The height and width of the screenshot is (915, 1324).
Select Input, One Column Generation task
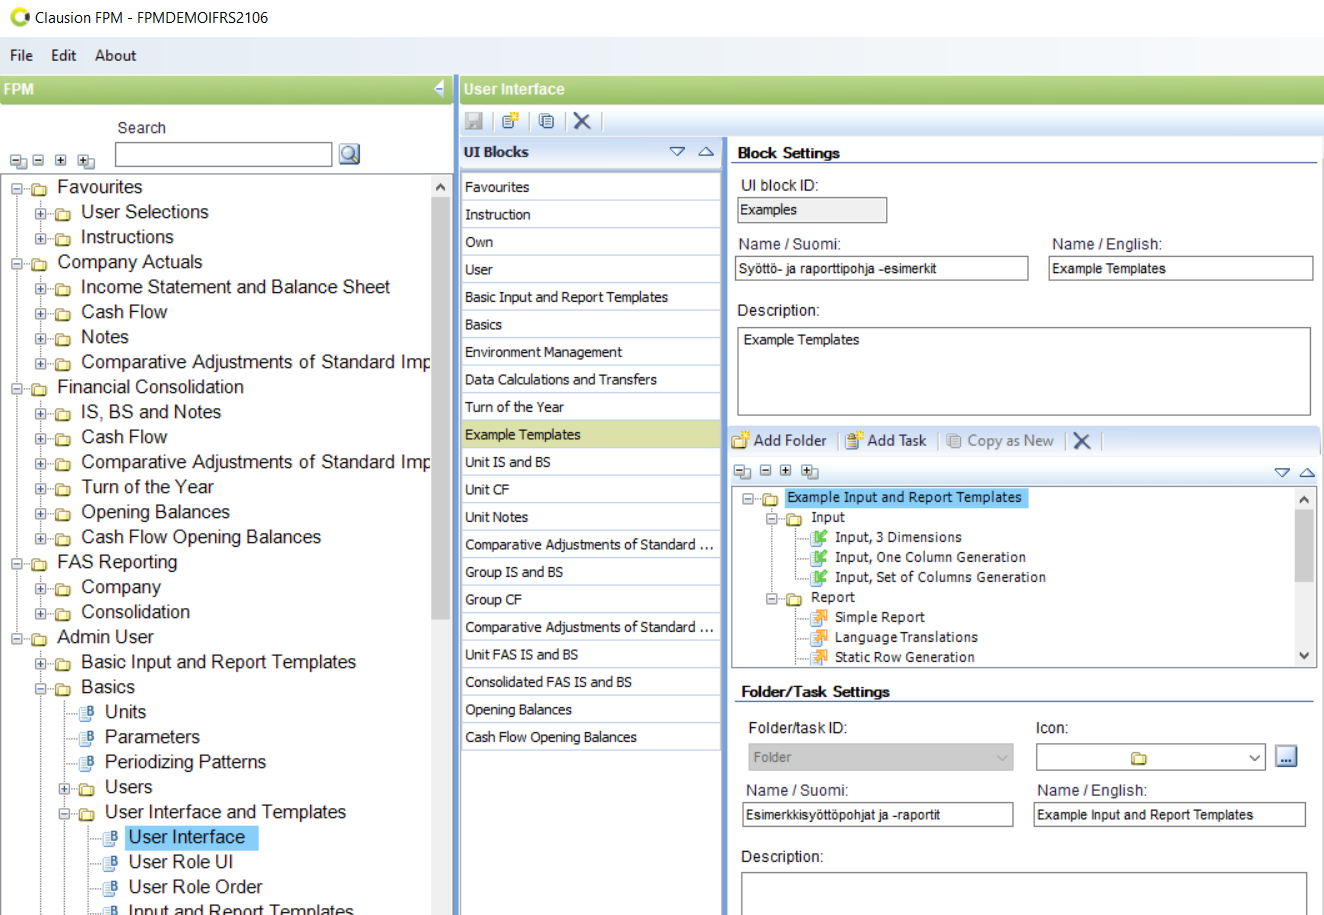click(x=930, y=557)
